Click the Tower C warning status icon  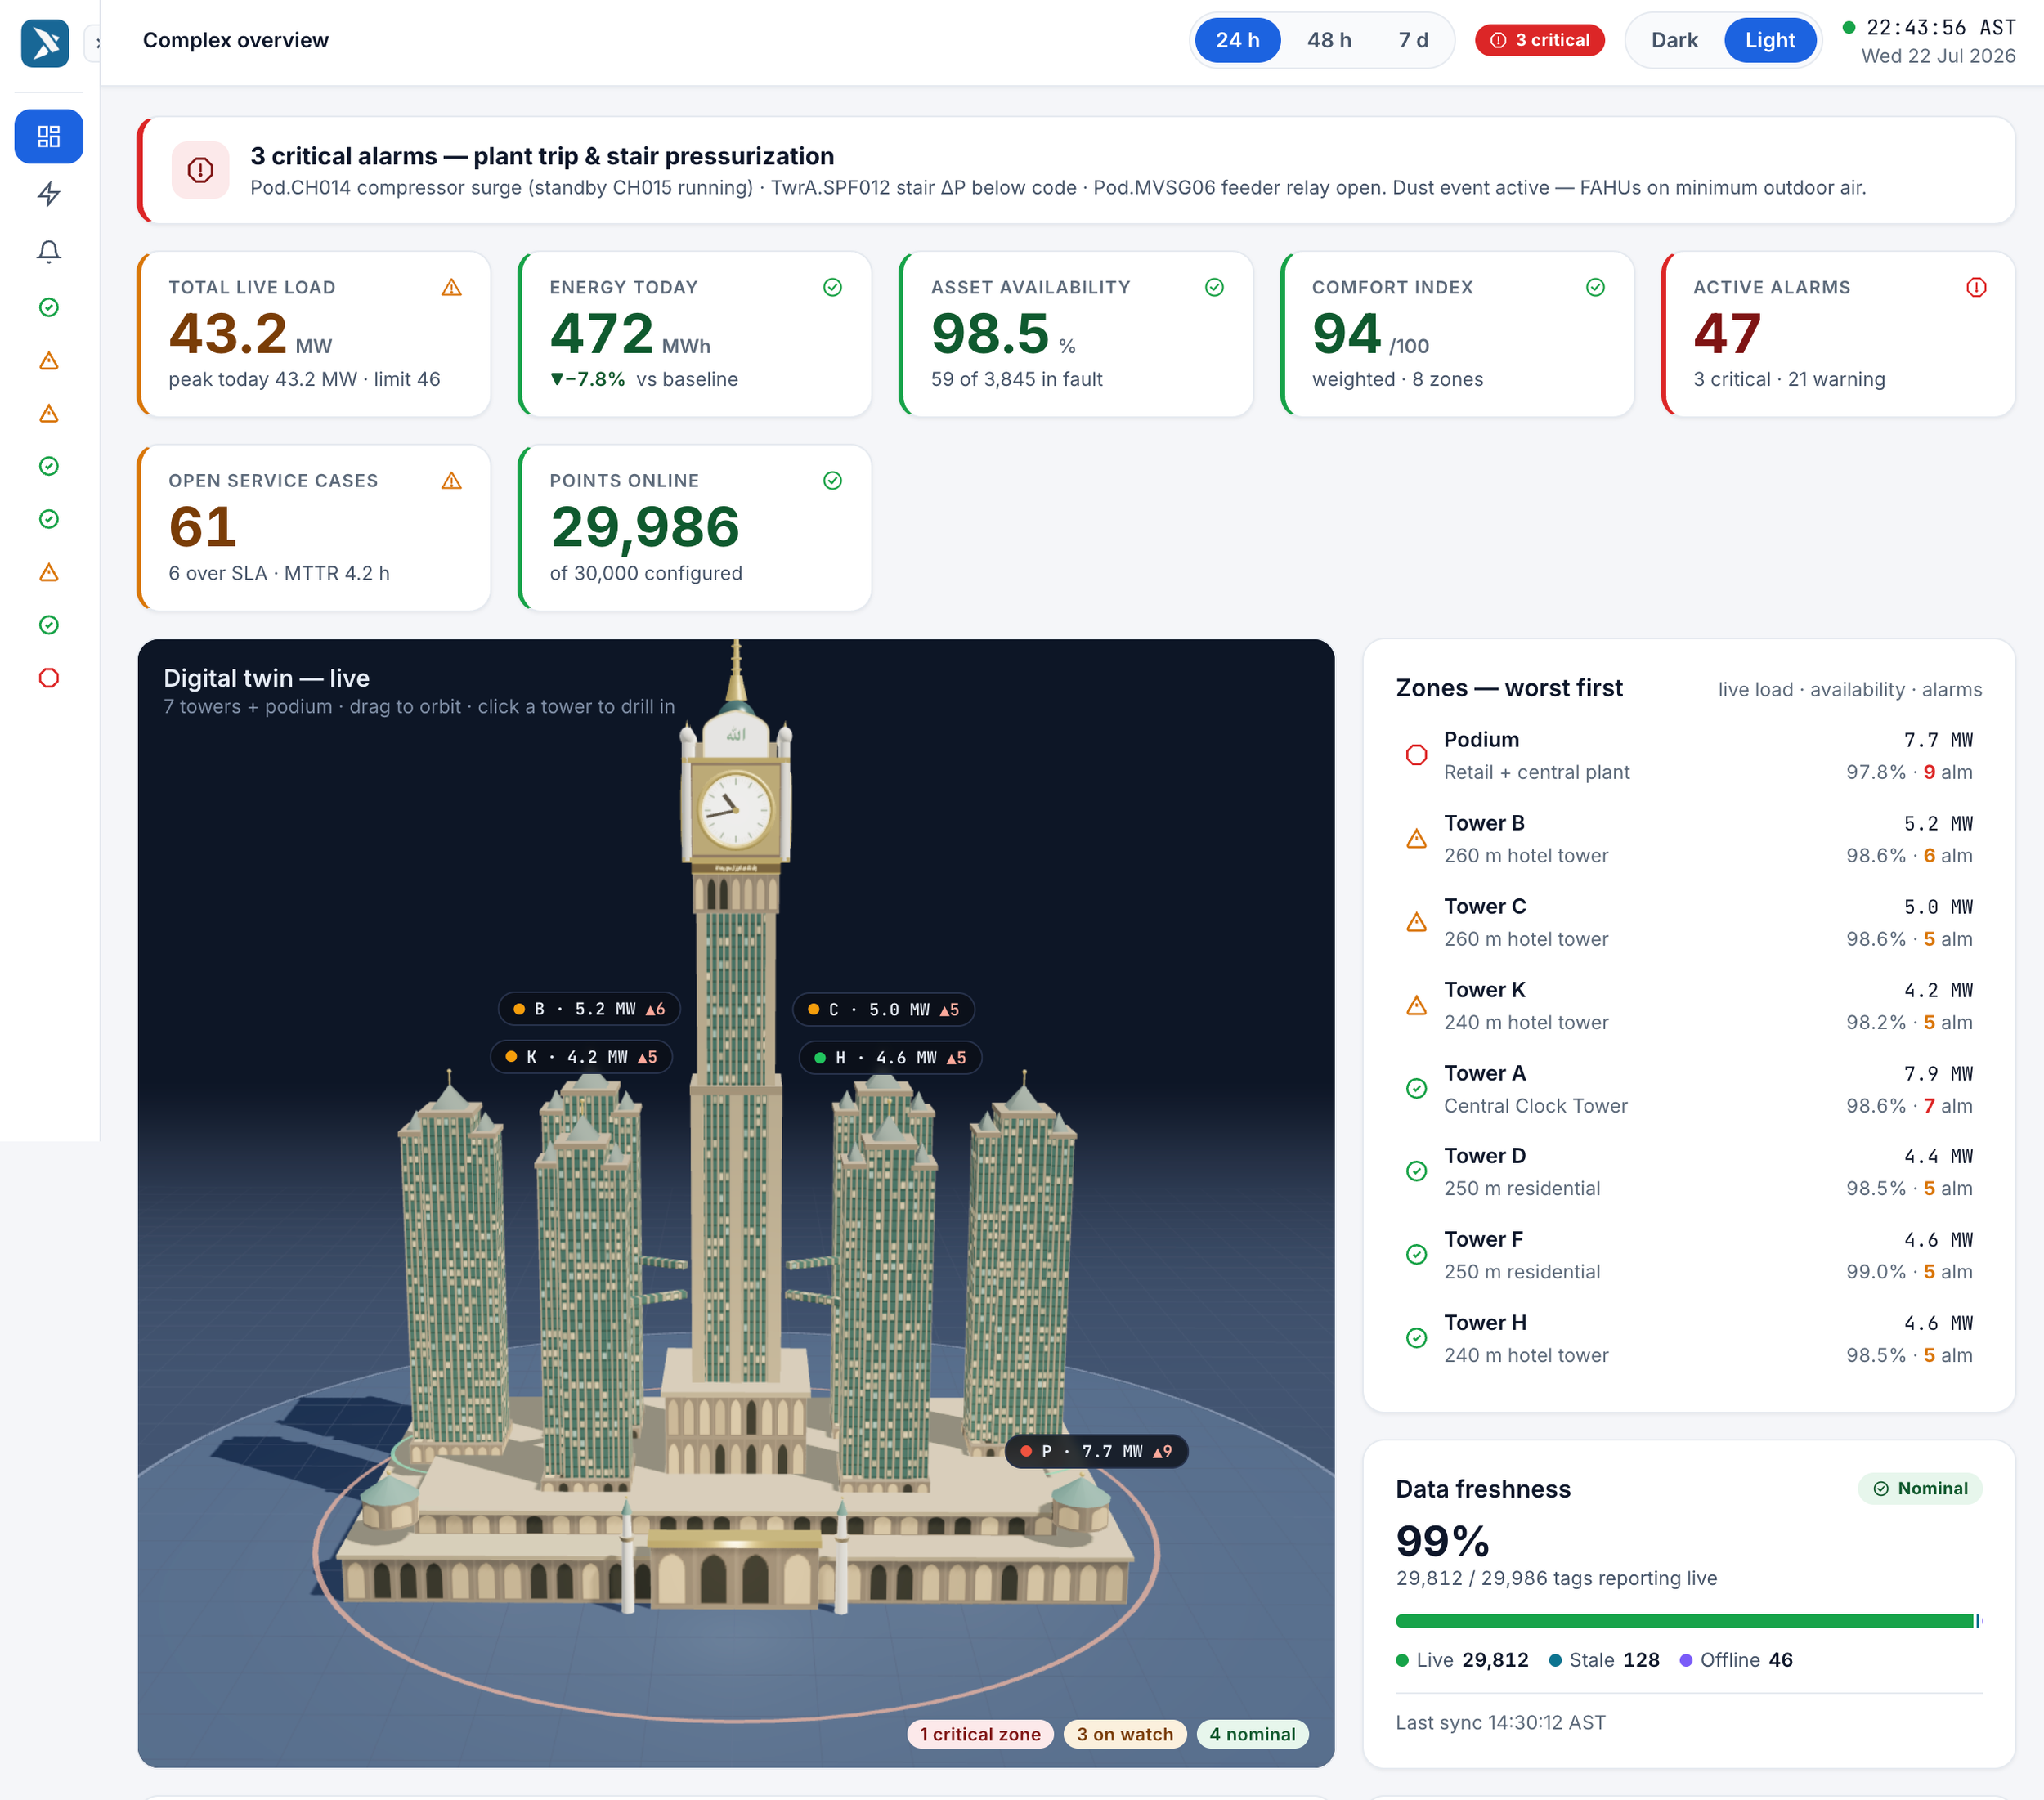1417,922
